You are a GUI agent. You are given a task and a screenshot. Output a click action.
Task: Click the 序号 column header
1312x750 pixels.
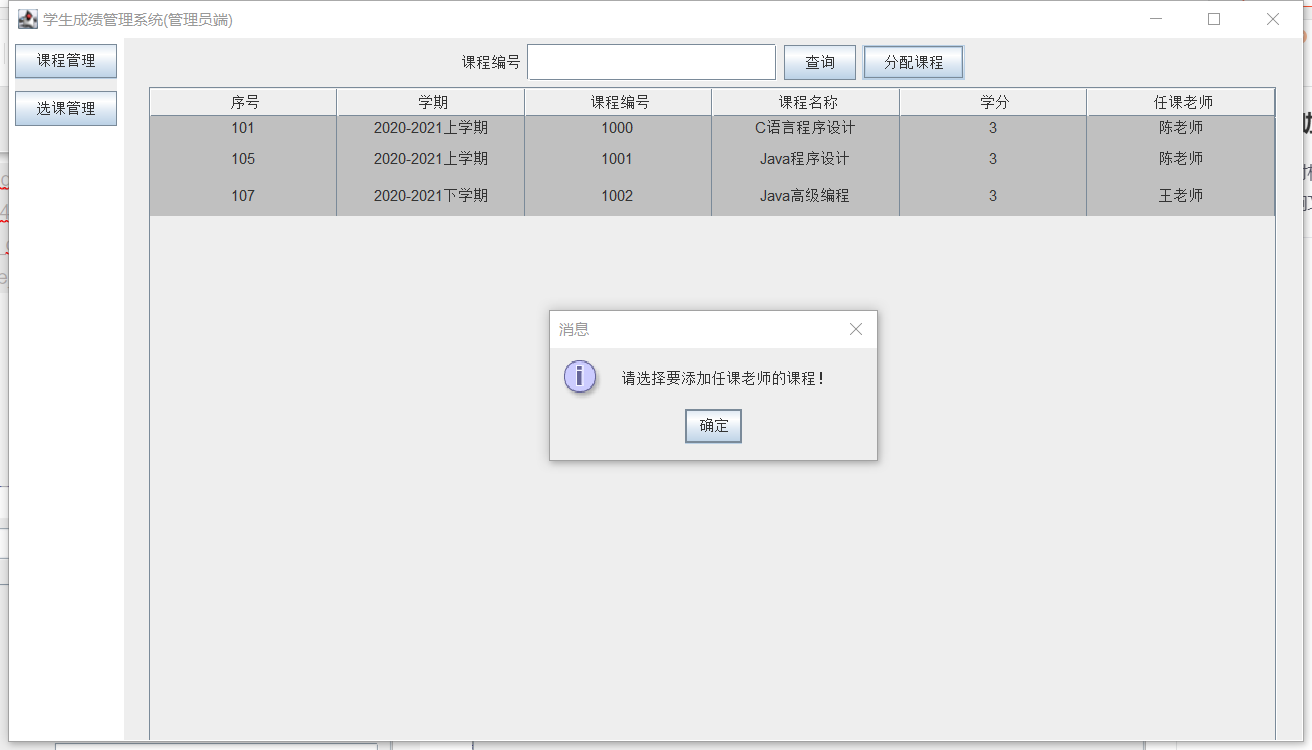coord(244,102)
